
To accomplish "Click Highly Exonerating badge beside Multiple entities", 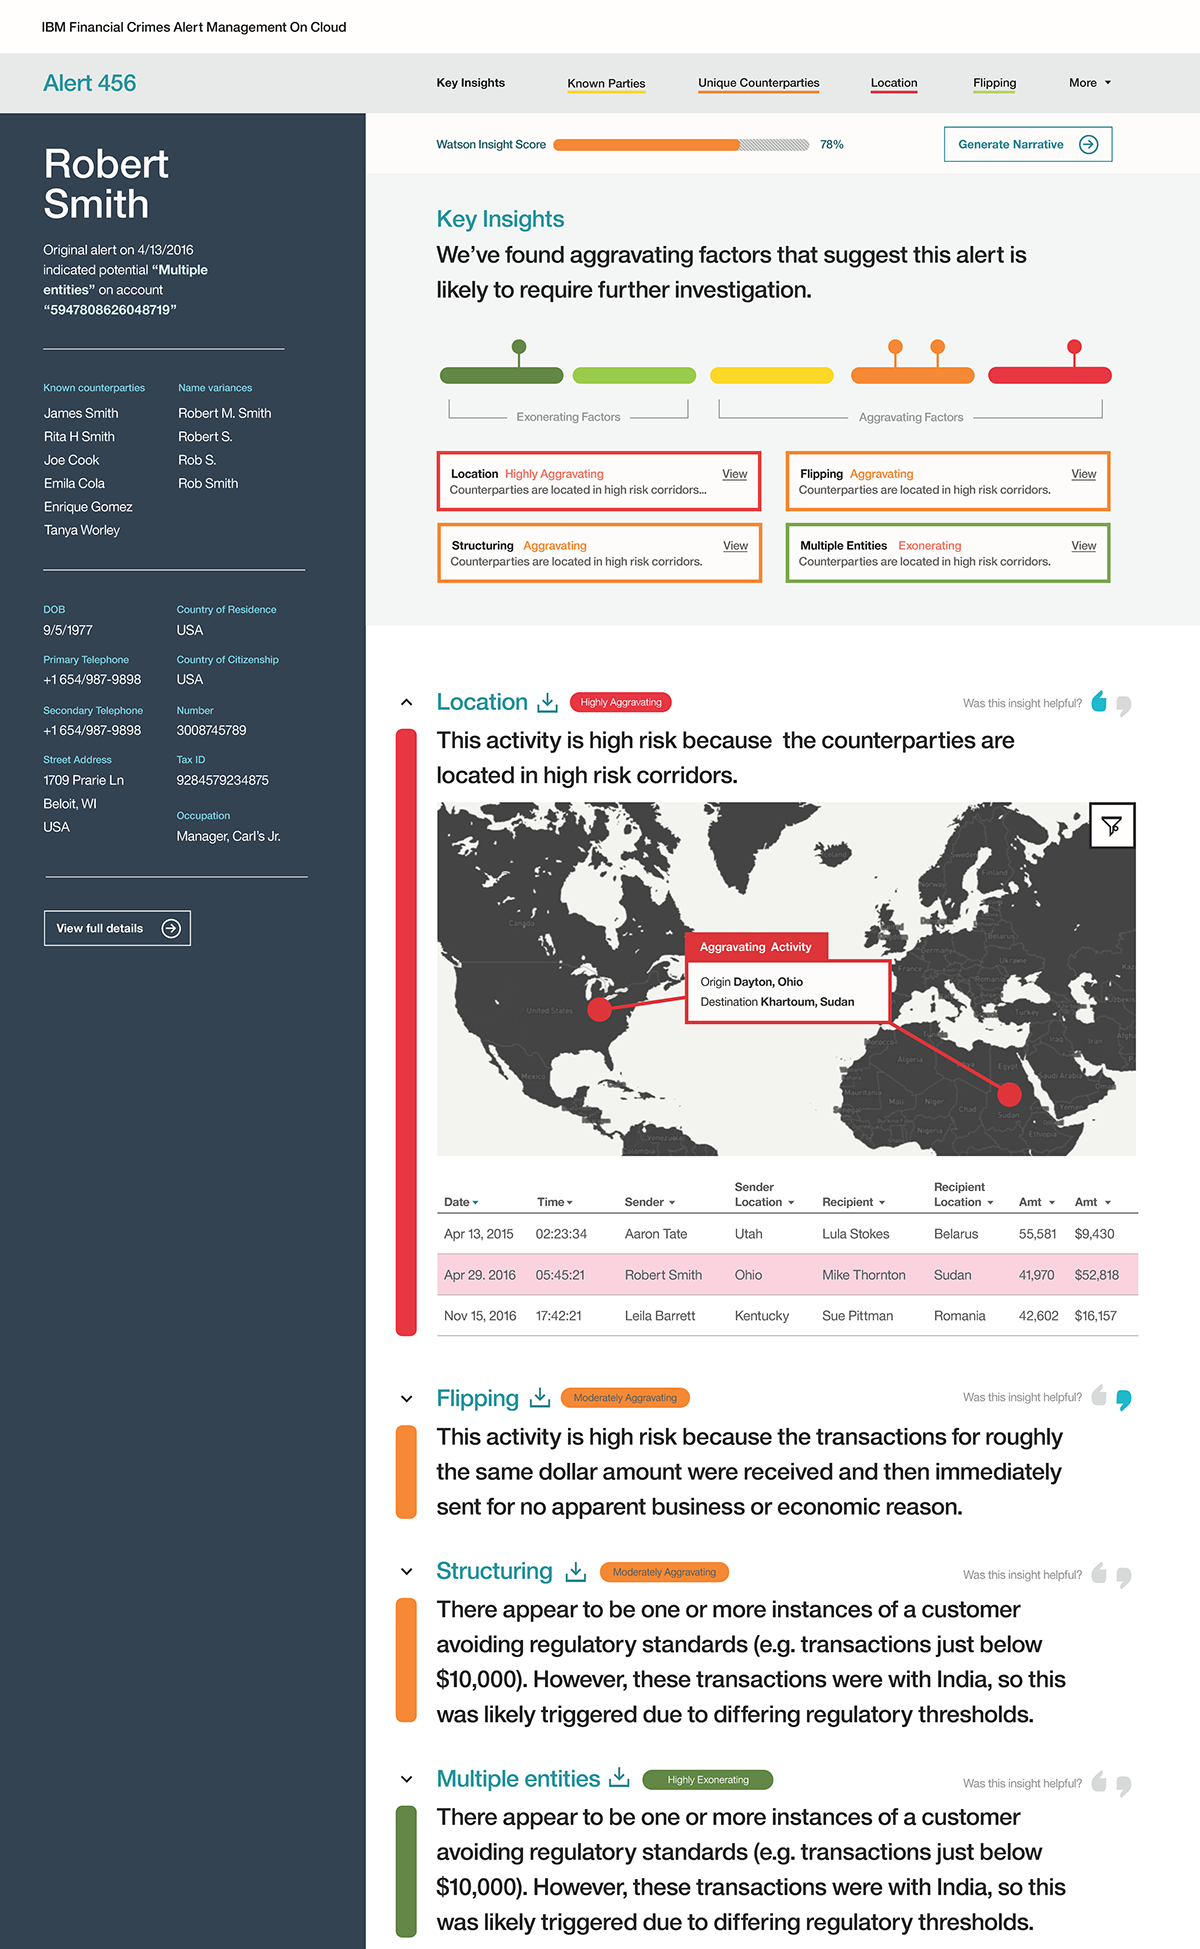I will (708, 1780).
